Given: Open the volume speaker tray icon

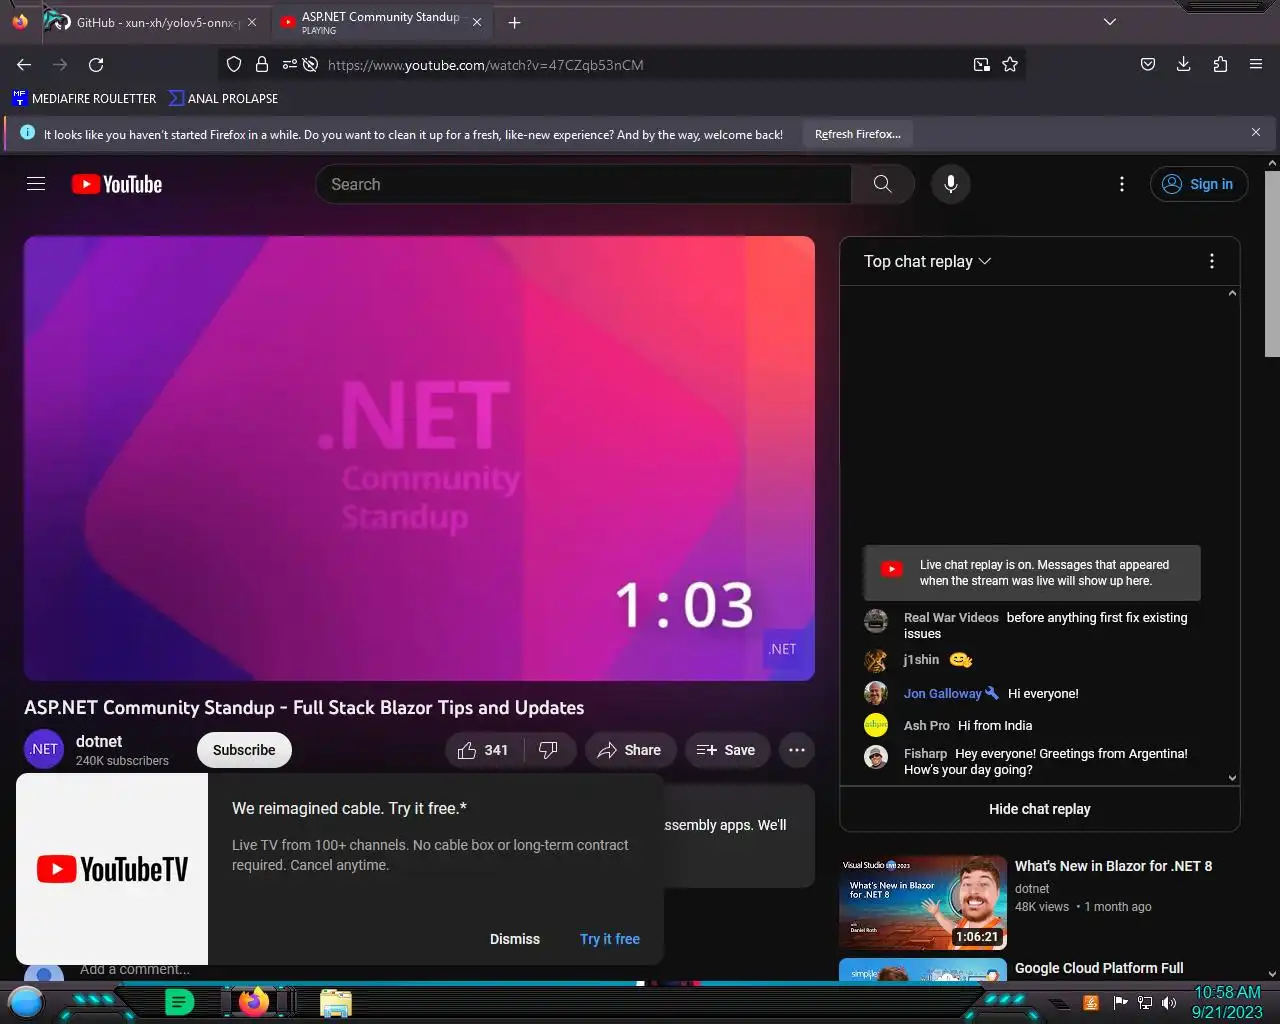Looking at the screenshot, I should [x=1169, y=1003].
